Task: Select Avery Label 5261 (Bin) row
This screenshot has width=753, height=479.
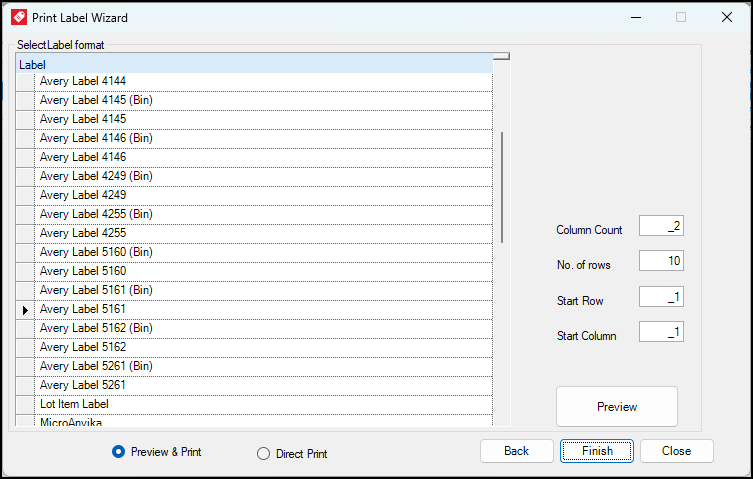Action: [264, 366]
